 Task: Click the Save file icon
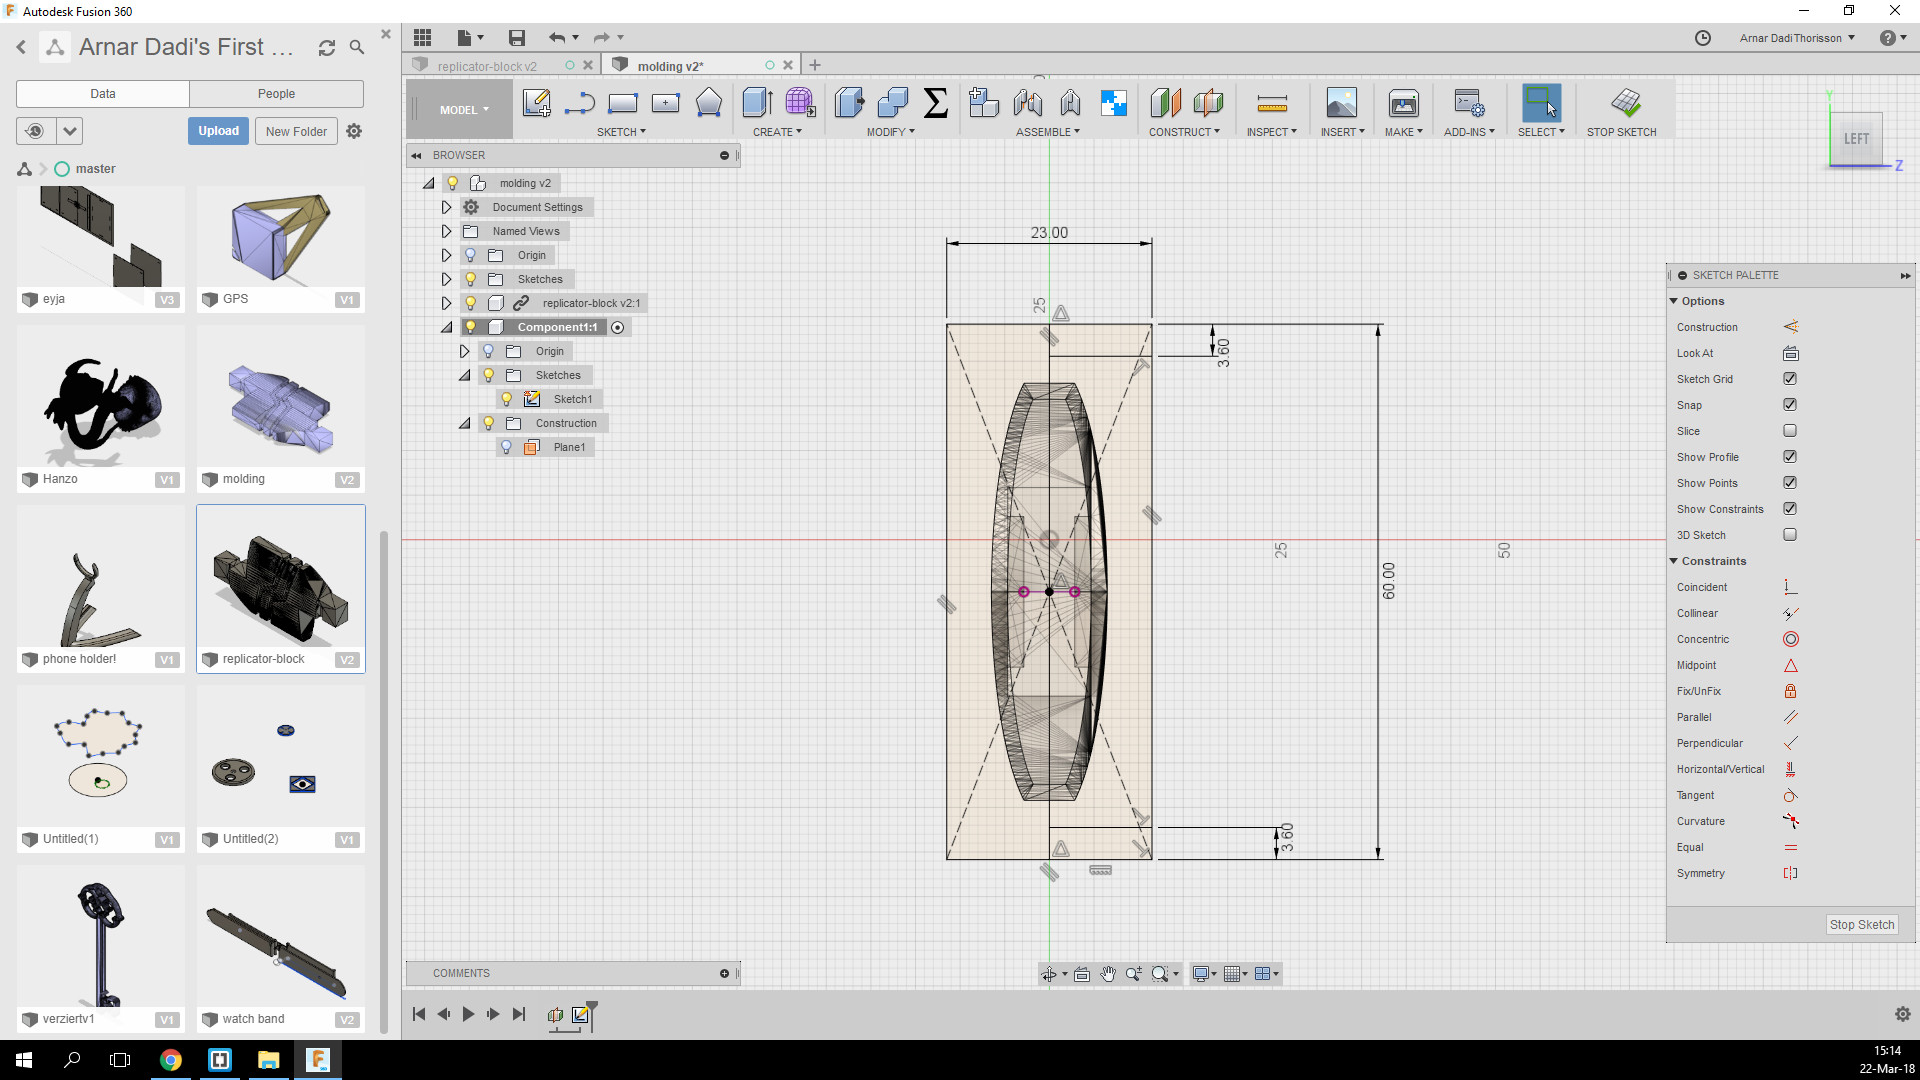pos(517,38)
